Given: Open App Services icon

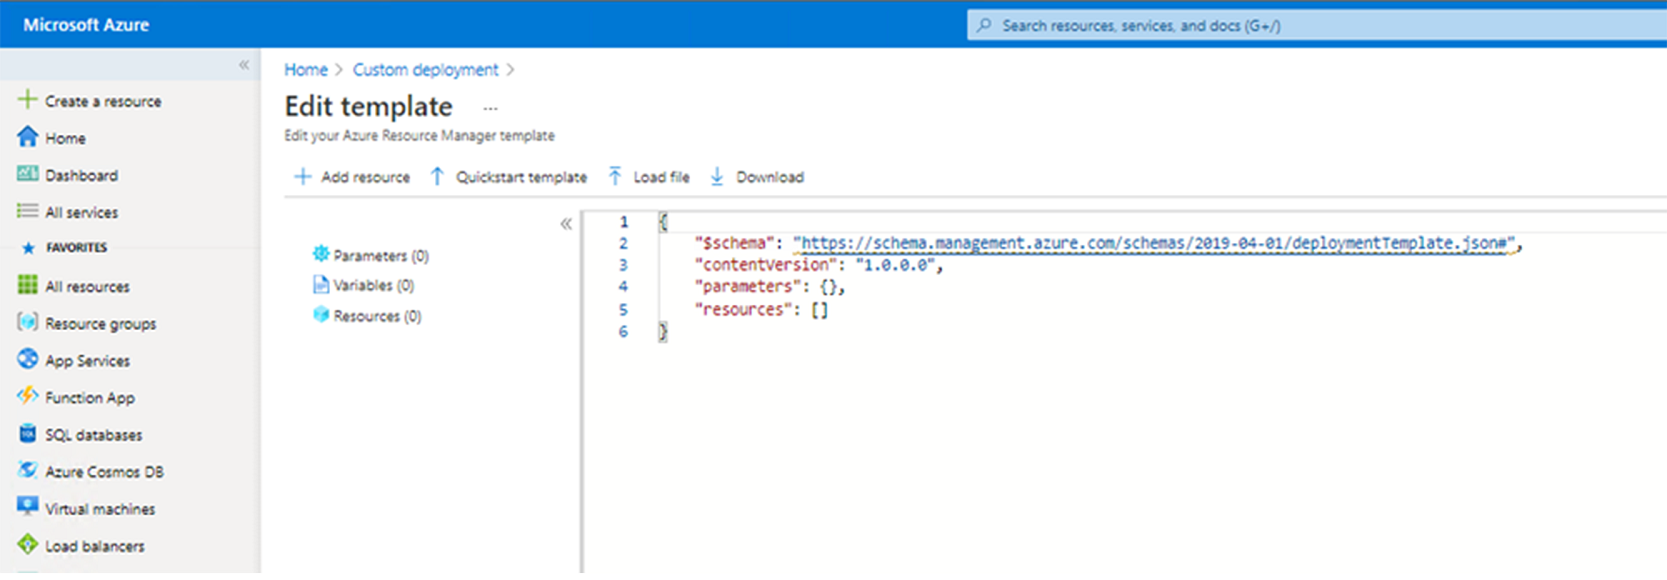Looking at the screenshot, I should pos(27,359).
